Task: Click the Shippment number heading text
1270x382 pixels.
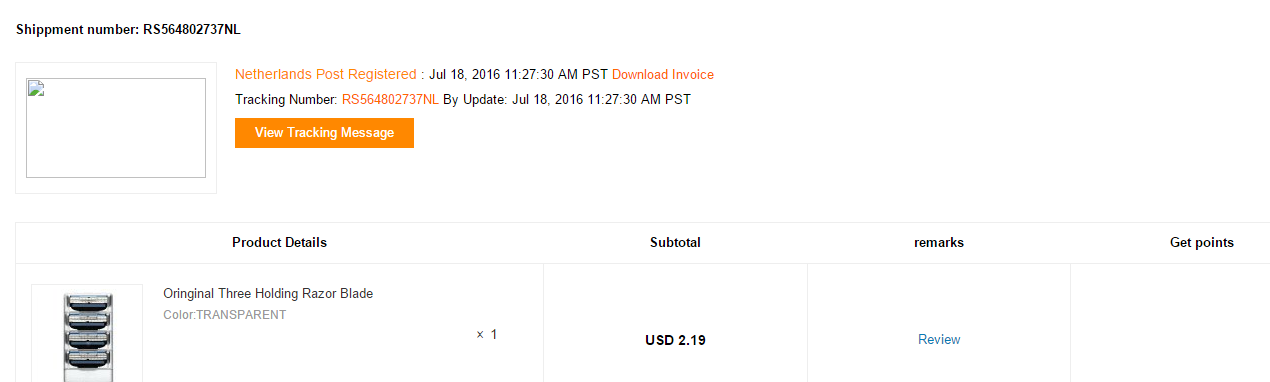Action: click(128, 29)
